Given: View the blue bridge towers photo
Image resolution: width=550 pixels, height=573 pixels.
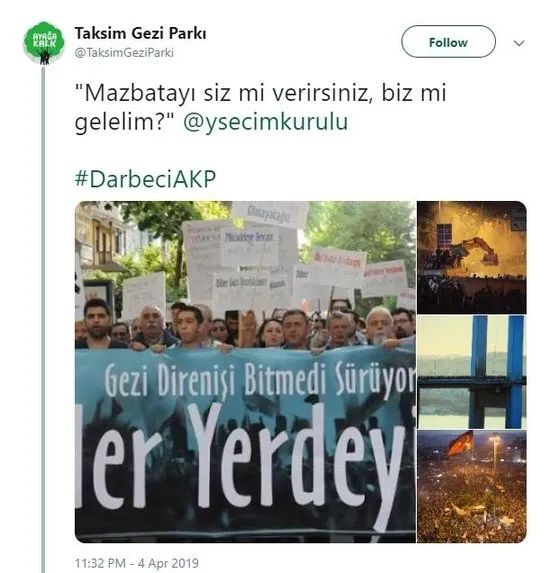Looking at the screenshot, I should pos(471,372).
